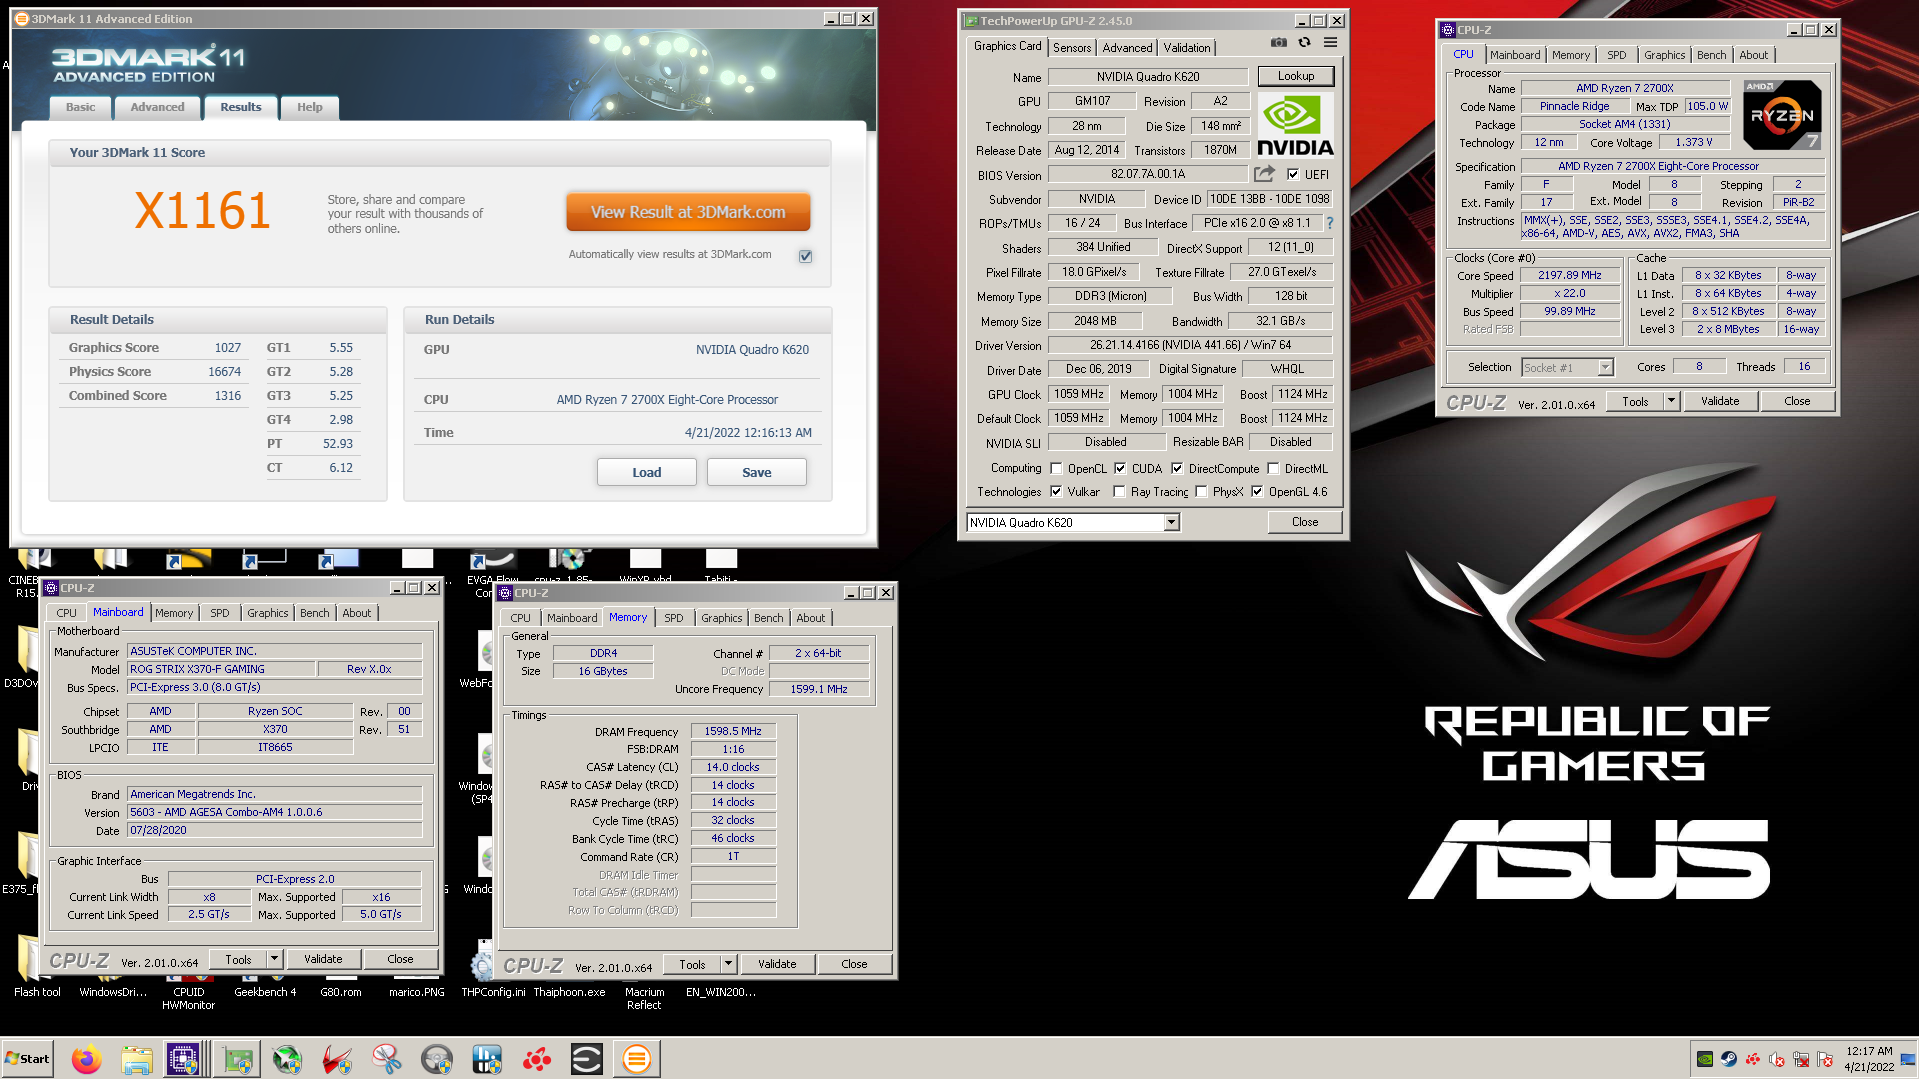Click the red wing taskbar icon
The height and width of the screenshot is (1079, 1919).
click(337, 1059)
